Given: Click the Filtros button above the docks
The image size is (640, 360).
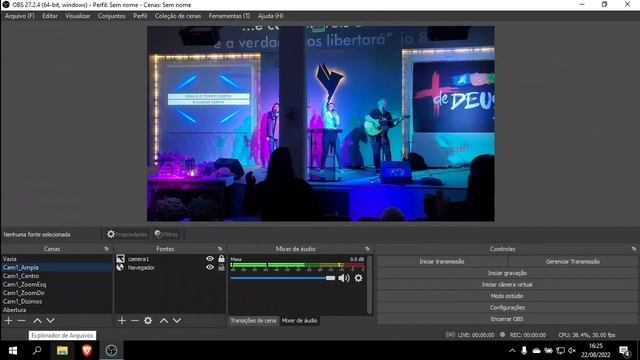Looking at the screenshot, I should tap(167, 234).
